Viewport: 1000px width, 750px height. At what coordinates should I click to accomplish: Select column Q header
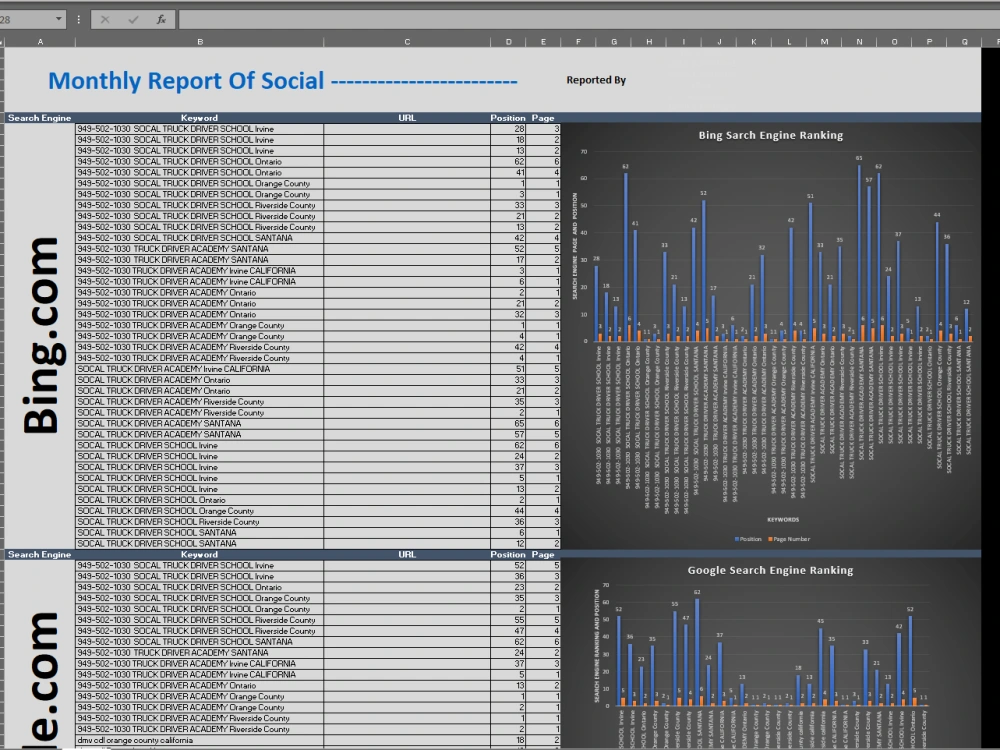click(964, 41)
